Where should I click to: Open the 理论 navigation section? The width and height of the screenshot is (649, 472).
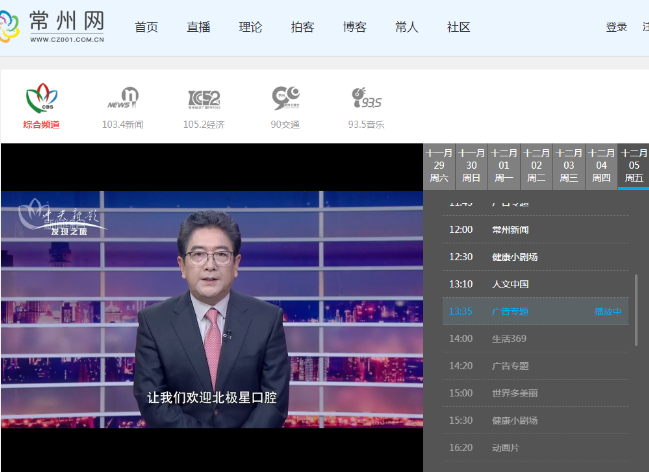[250, 27]
